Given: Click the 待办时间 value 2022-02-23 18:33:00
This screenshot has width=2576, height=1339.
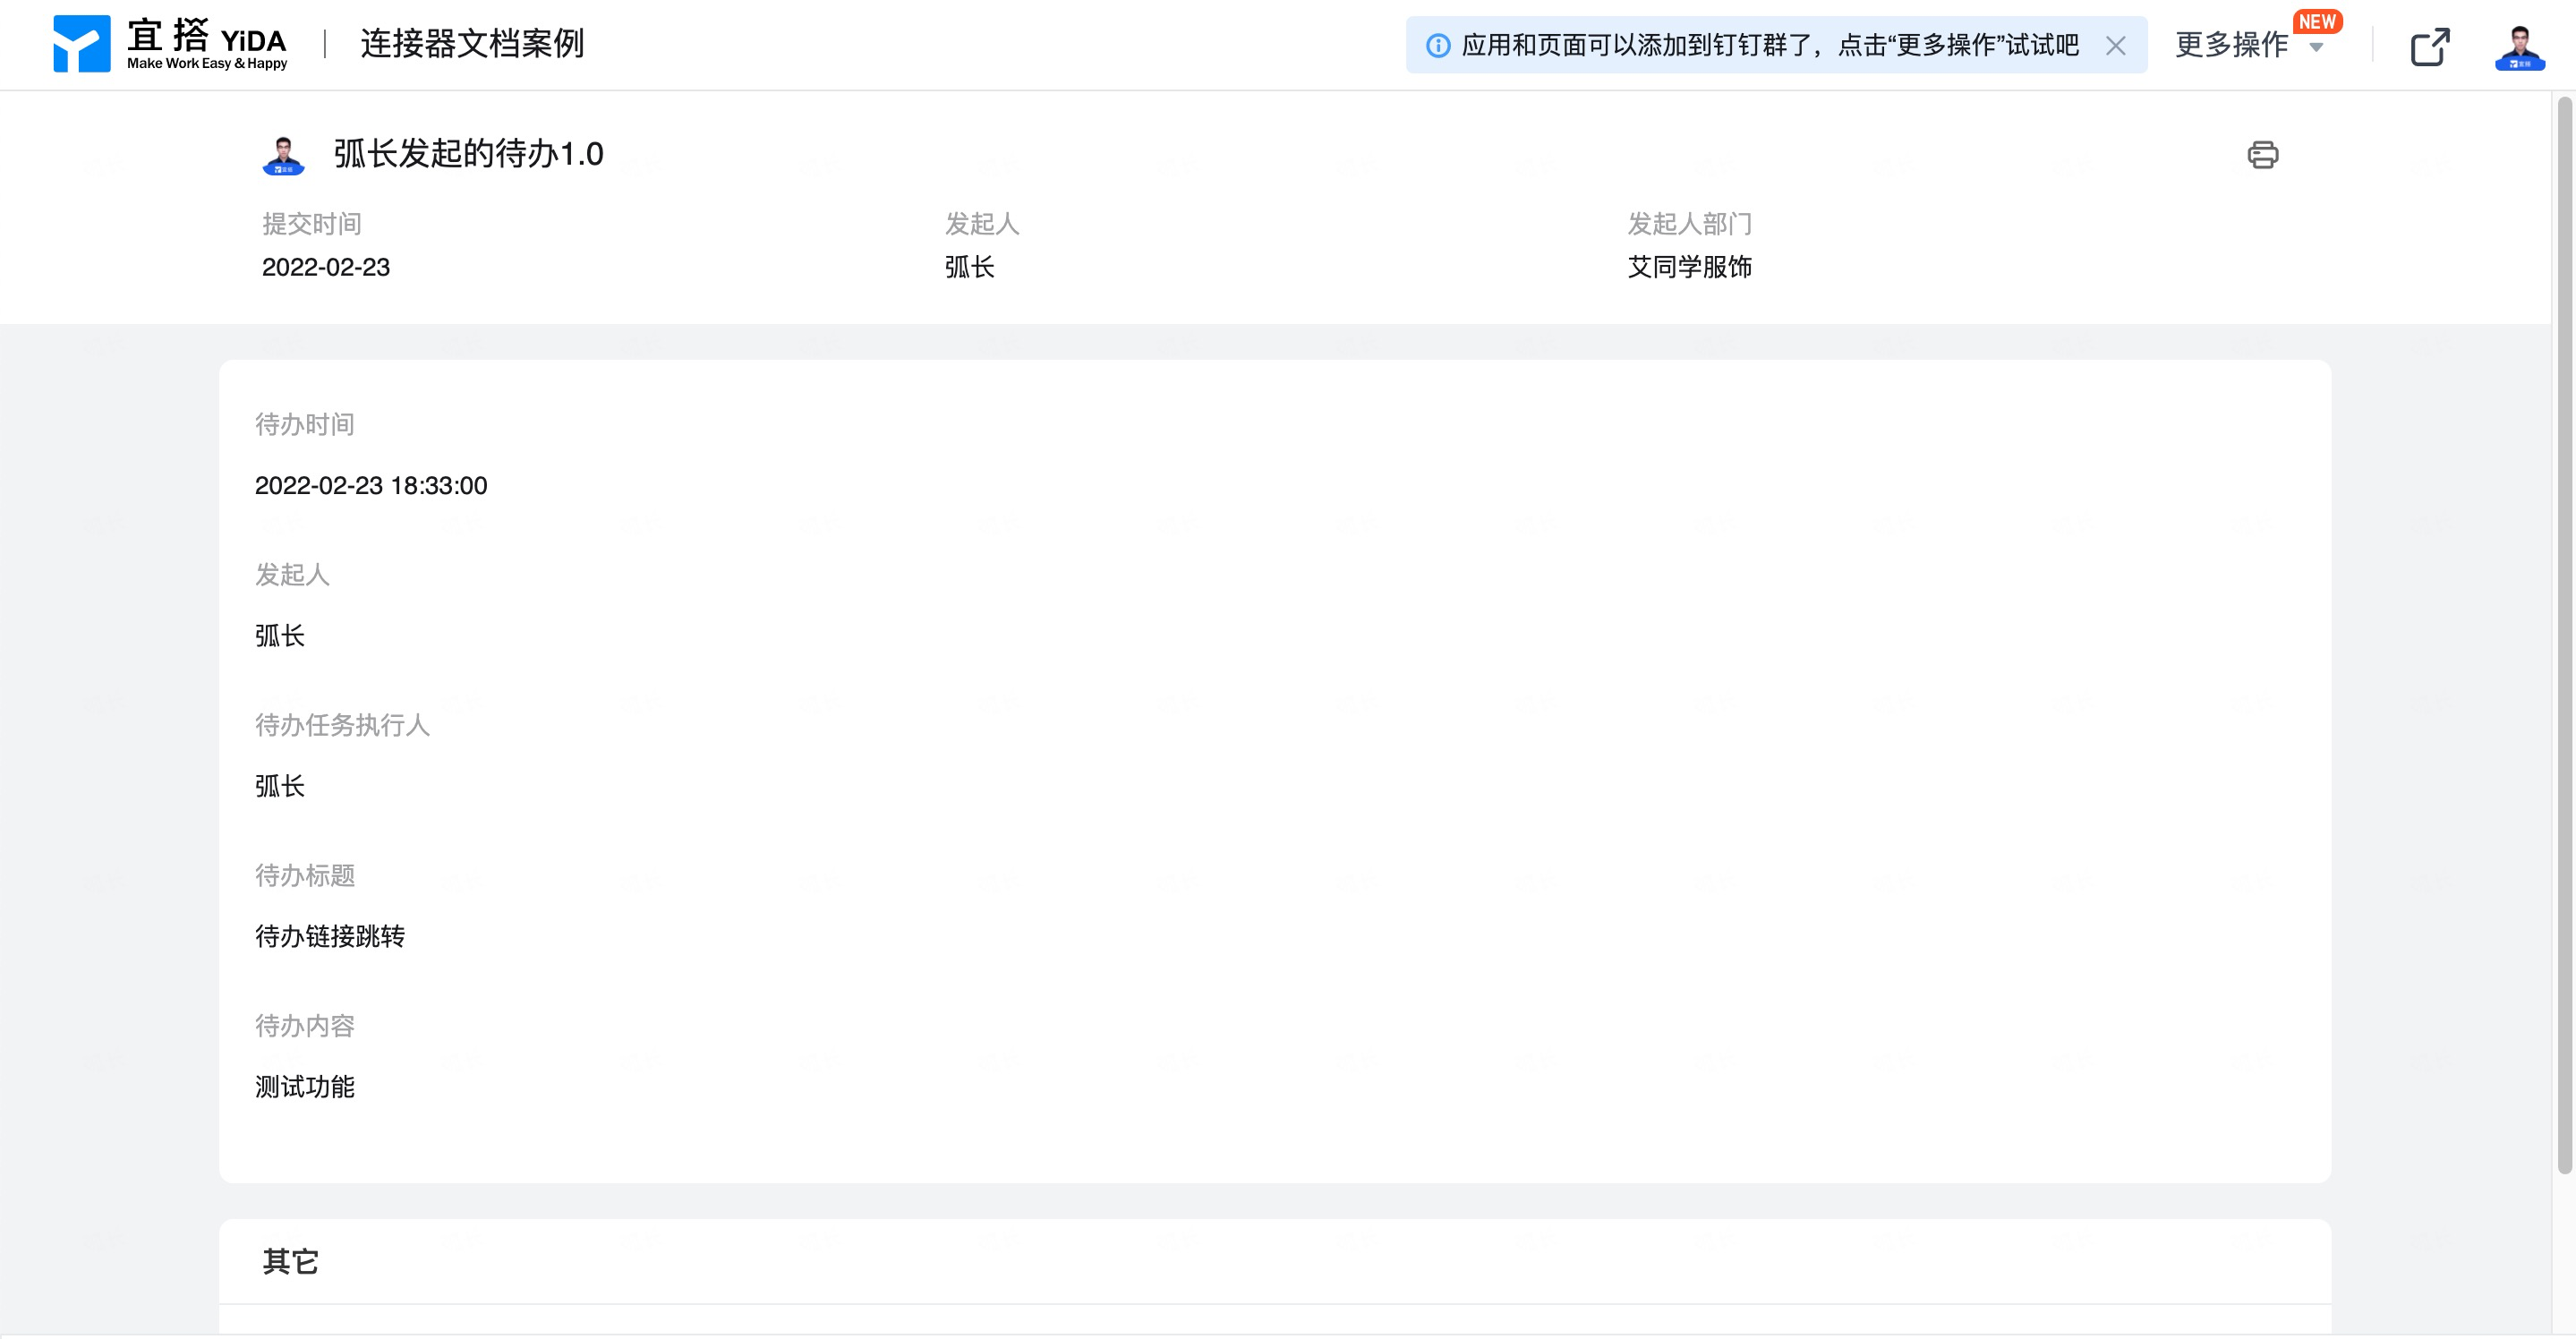Looking at the screenshot, I should tap(371, 486).
